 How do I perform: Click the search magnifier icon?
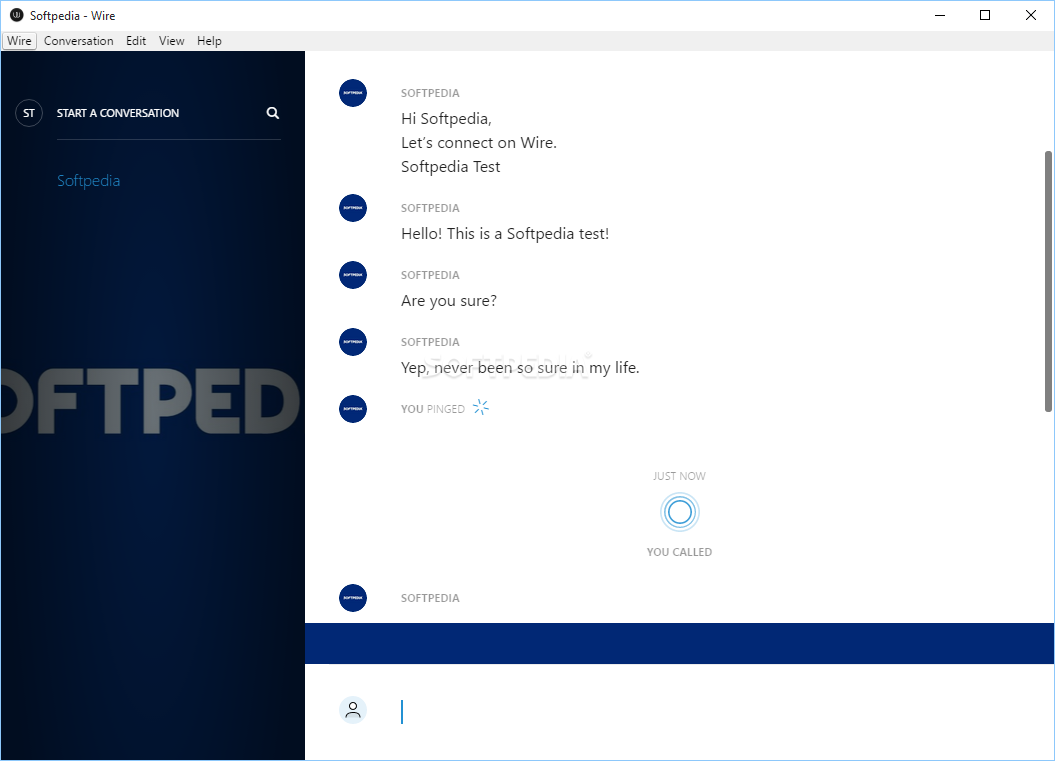point(272,113)
